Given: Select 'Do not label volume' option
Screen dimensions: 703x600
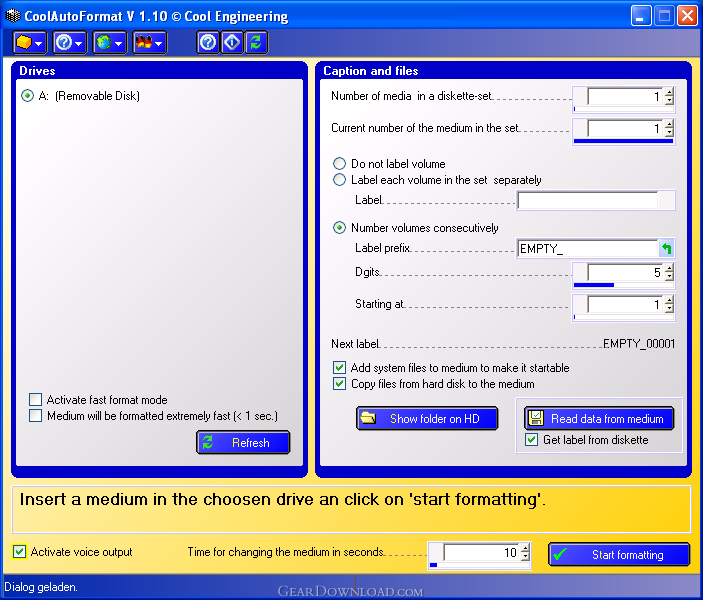Looking at the screenshot, I should tap(389, 164).
